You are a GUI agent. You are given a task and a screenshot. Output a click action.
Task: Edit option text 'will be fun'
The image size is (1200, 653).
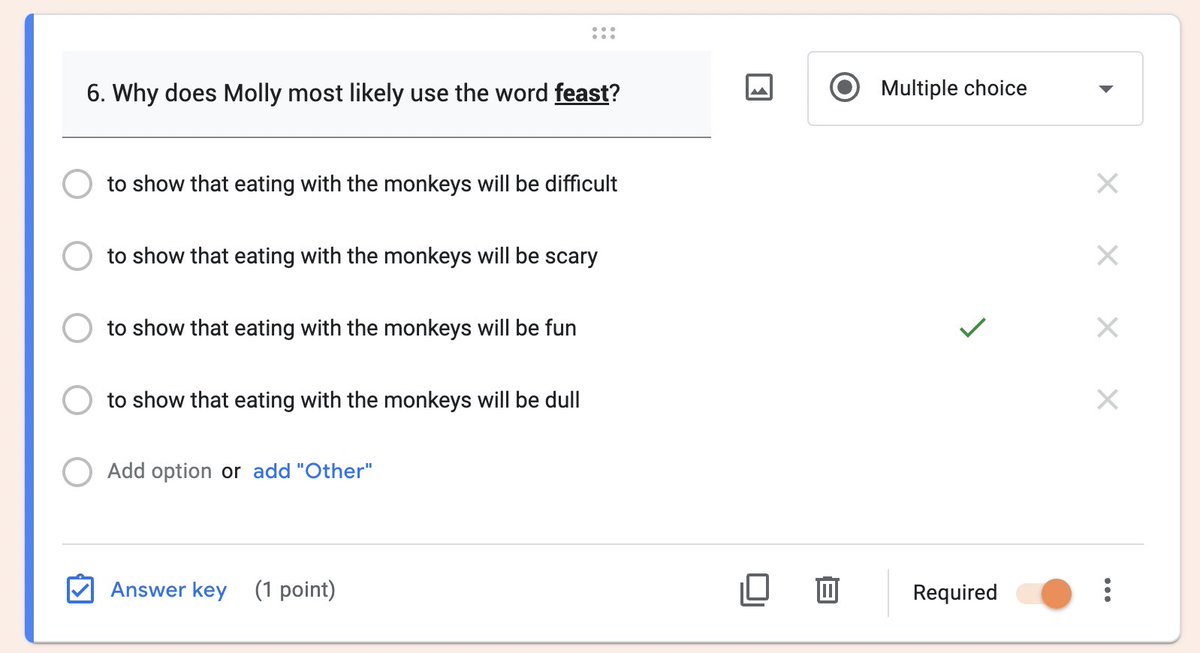coord(342,328)
